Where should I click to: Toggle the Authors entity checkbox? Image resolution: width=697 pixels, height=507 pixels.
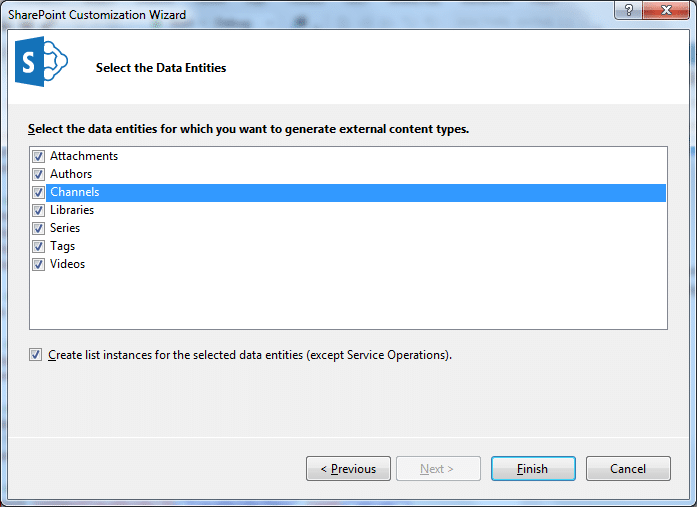[x=39, y=175]
